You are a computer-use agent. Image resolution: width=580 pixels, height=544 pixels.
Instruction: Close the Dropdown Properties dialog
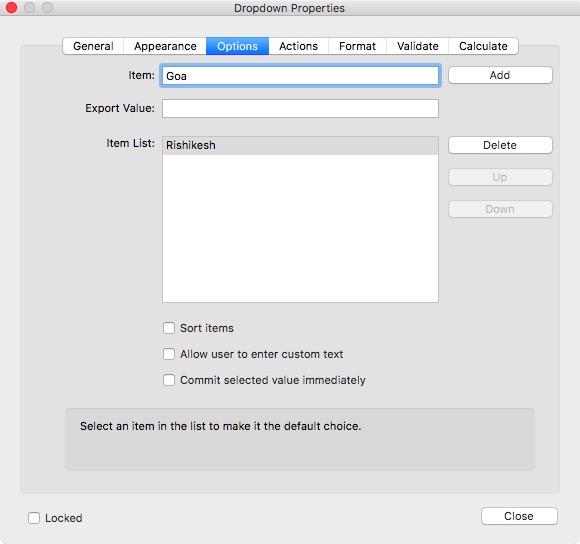click(519, 516)
